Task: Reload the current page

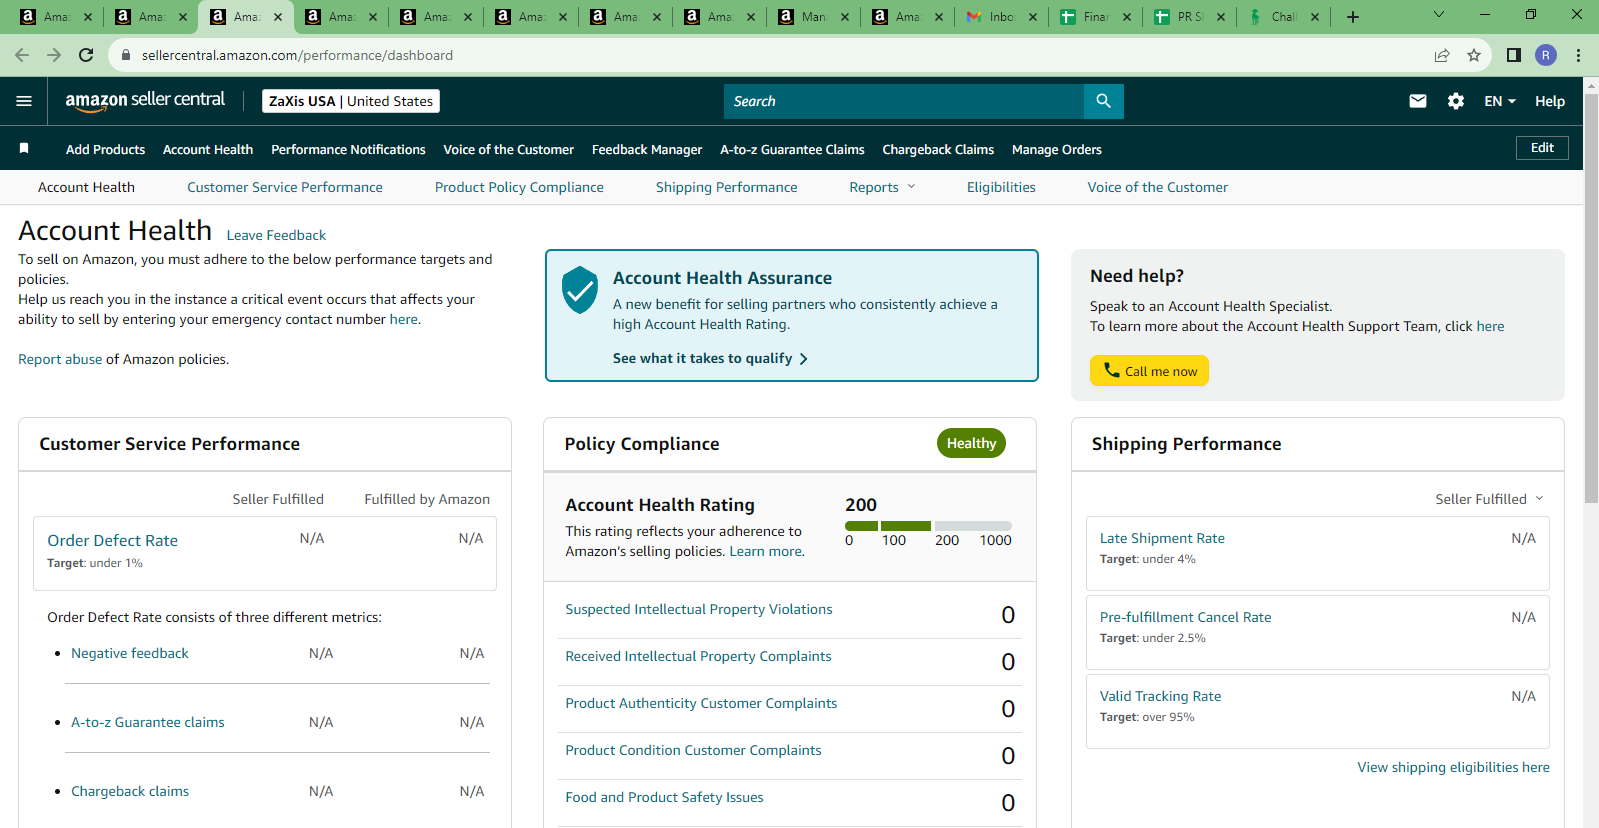Action: [x=86, y=55]
